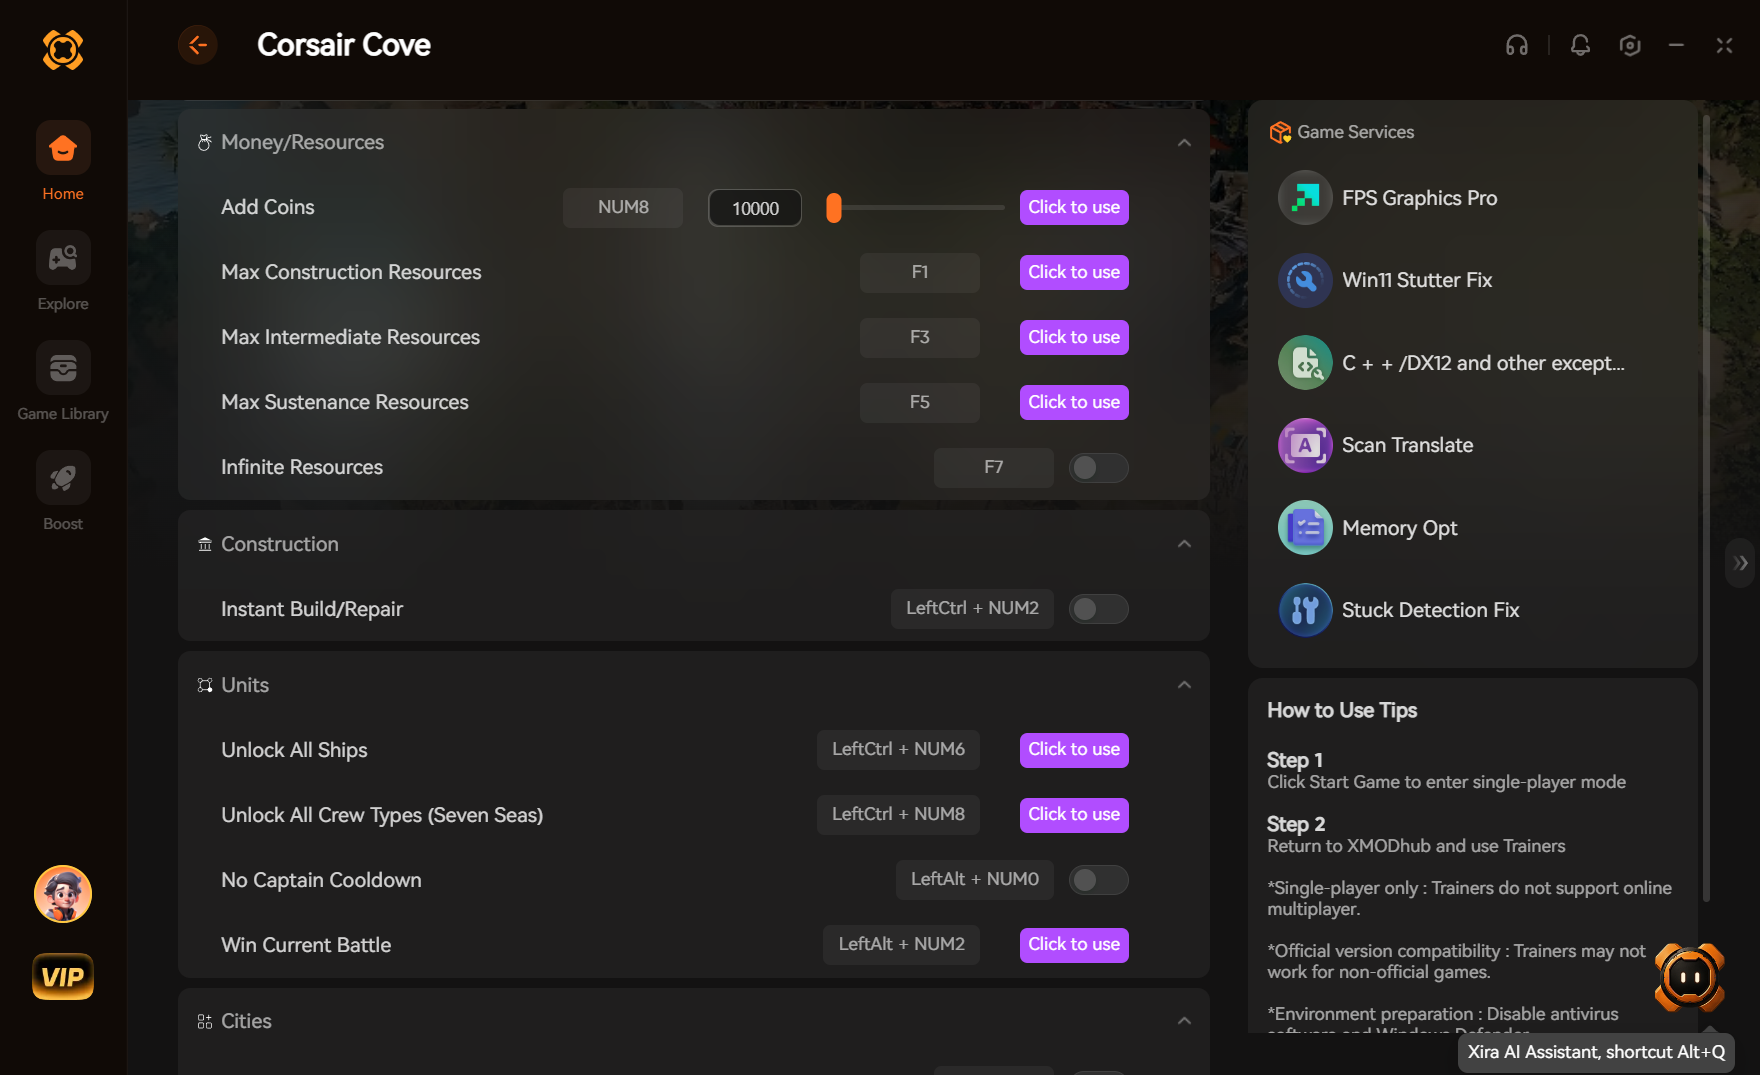Open the Game Library sidebar icon
The image size is (1760, 1075).
click(x=63, y=368)
